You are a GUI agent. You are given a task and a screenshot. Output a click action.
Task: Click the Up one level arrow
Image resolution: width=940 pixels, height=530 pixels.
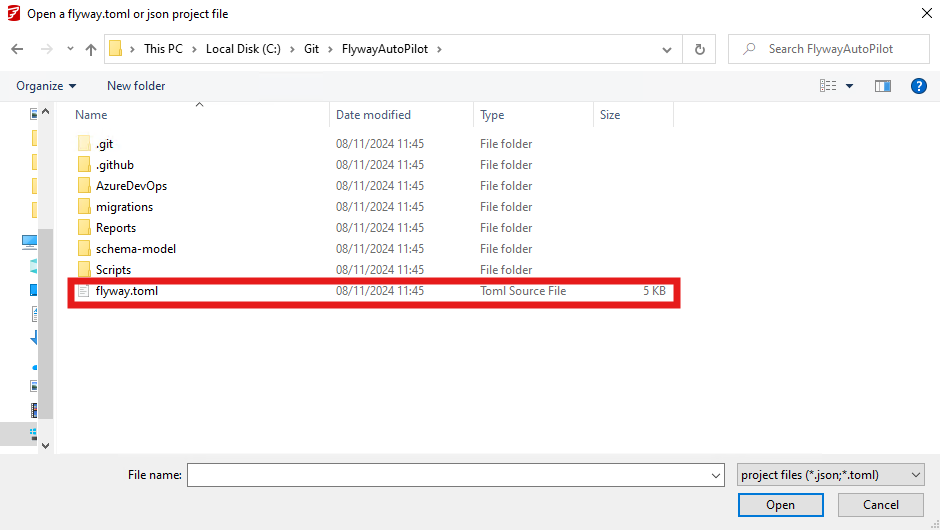91,49
